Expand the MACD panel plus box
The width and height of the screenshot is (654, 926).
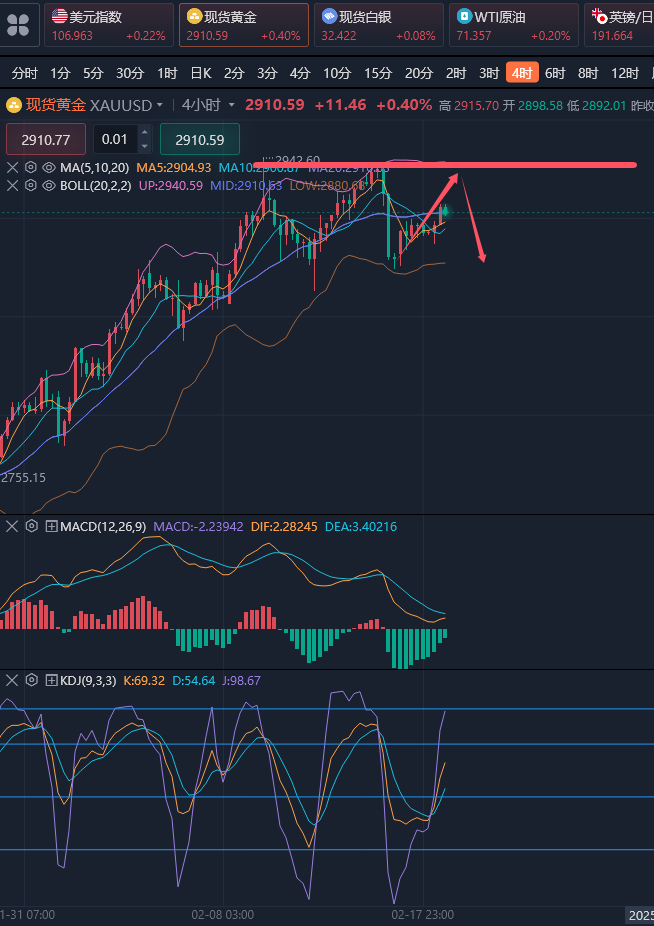(x=52, y=526)
